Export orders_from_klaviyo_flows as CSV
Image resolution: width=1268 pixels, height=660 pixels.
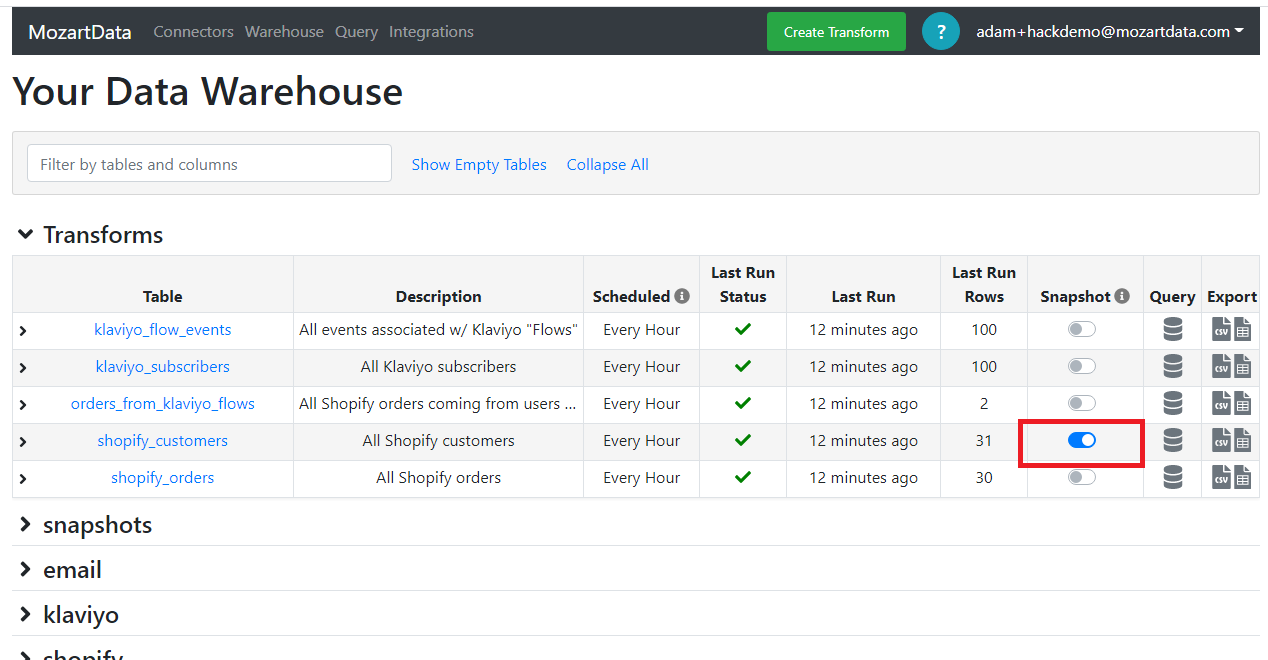point(1221,403)
